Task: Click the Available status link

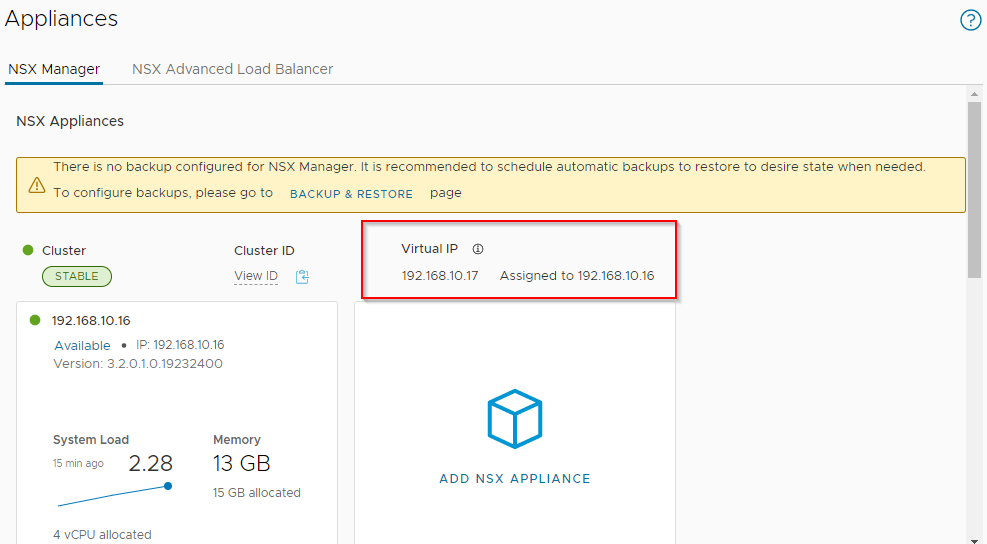Action: pyautogui.click(x=82, y=345)
